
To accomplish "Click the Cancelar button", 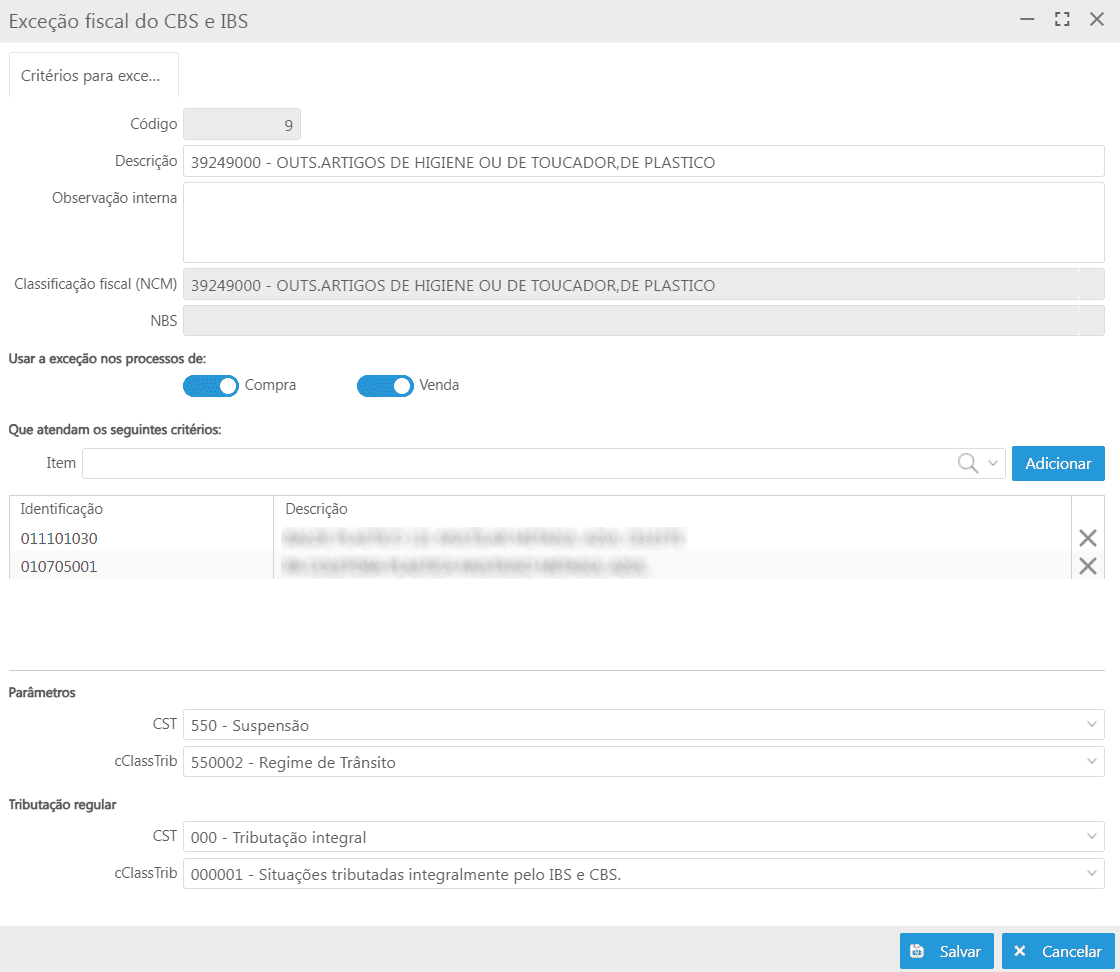I will 1058,952.
